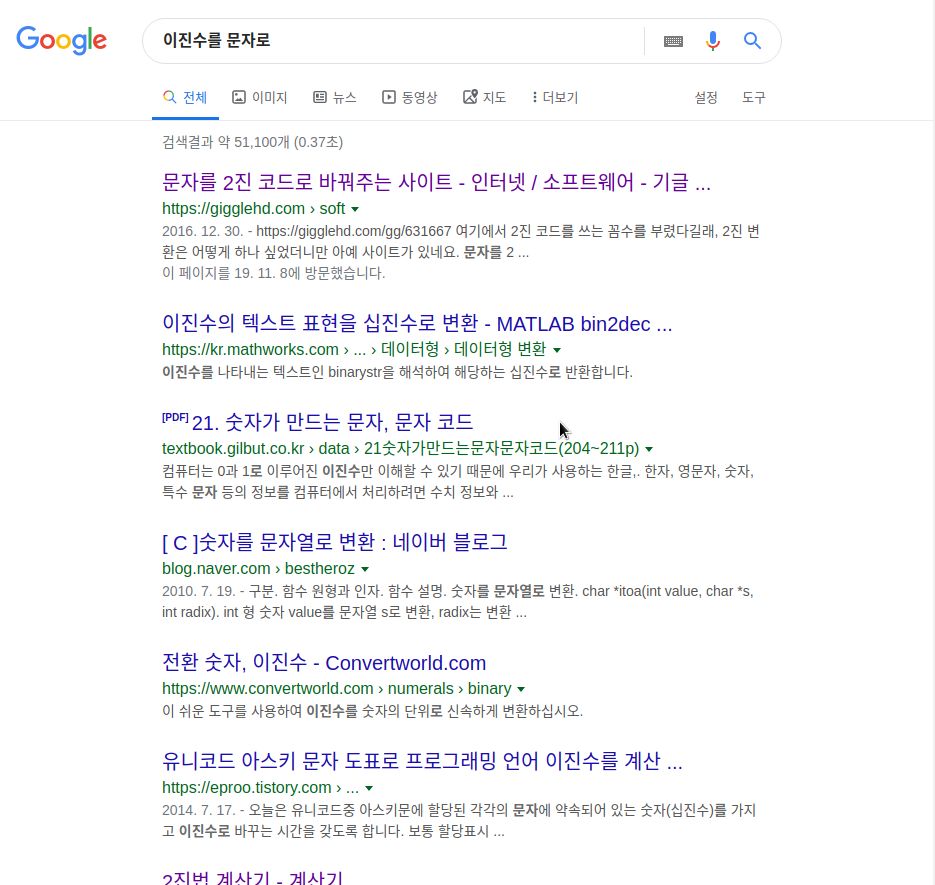
Task: Start voice search with the microphone icon
Action: pyautogui.click(x=713, y=41)
